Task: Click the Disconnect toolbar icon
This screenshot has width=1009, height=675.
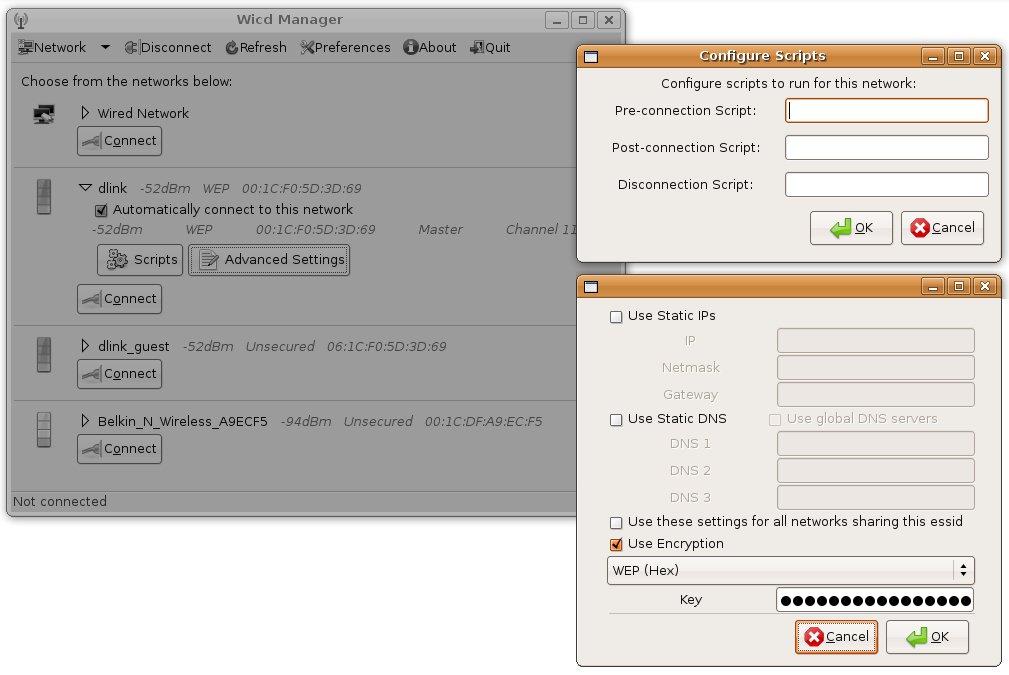Action: (x=131, y=47)
